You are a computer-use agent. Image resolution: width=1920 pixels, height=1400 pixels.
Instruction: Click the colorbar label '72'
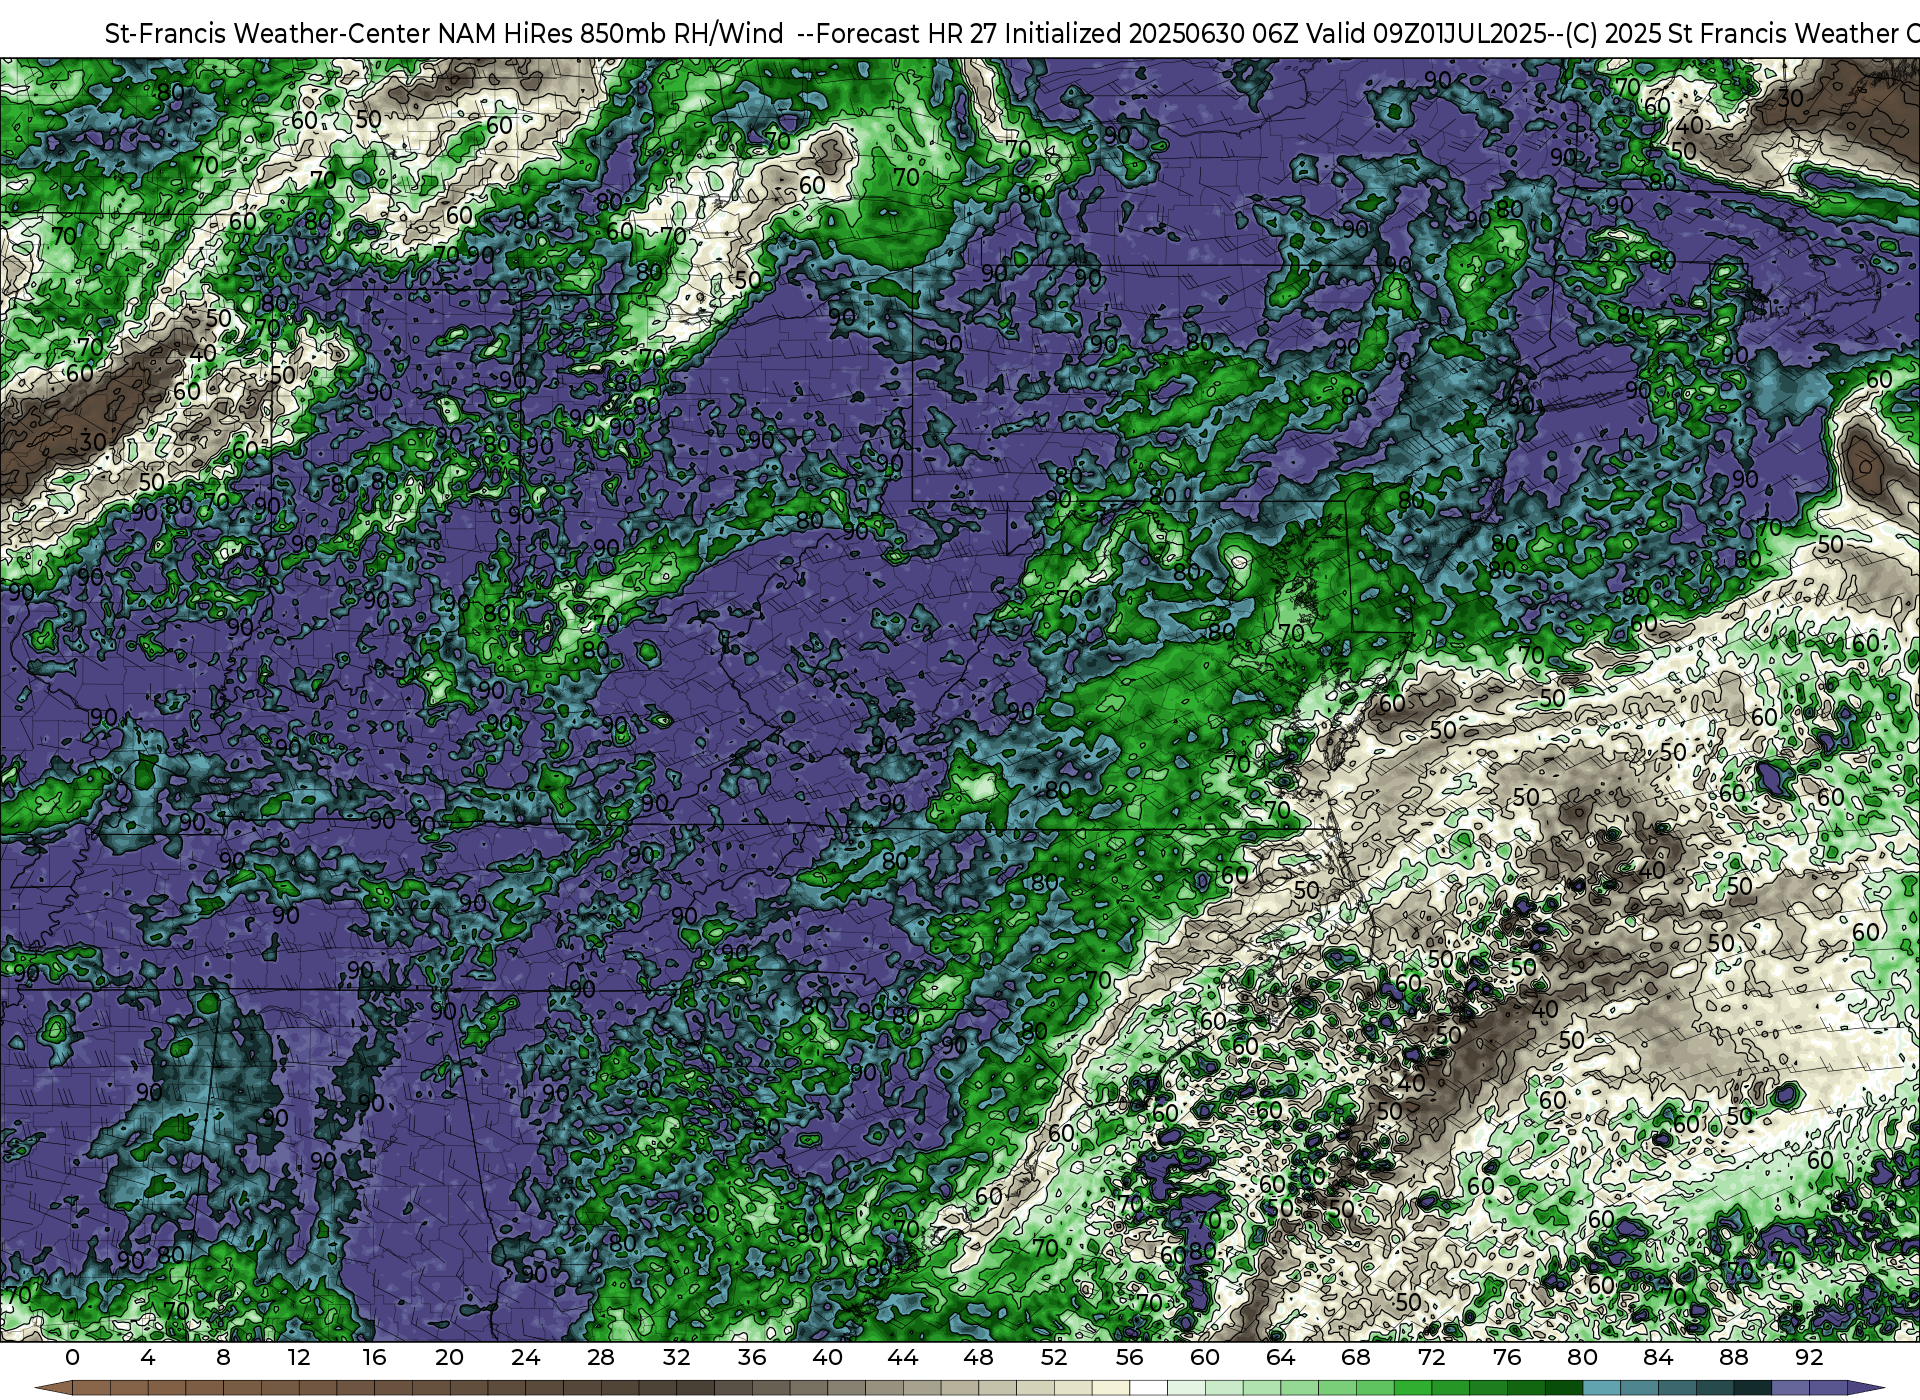click(1432, 1357)
